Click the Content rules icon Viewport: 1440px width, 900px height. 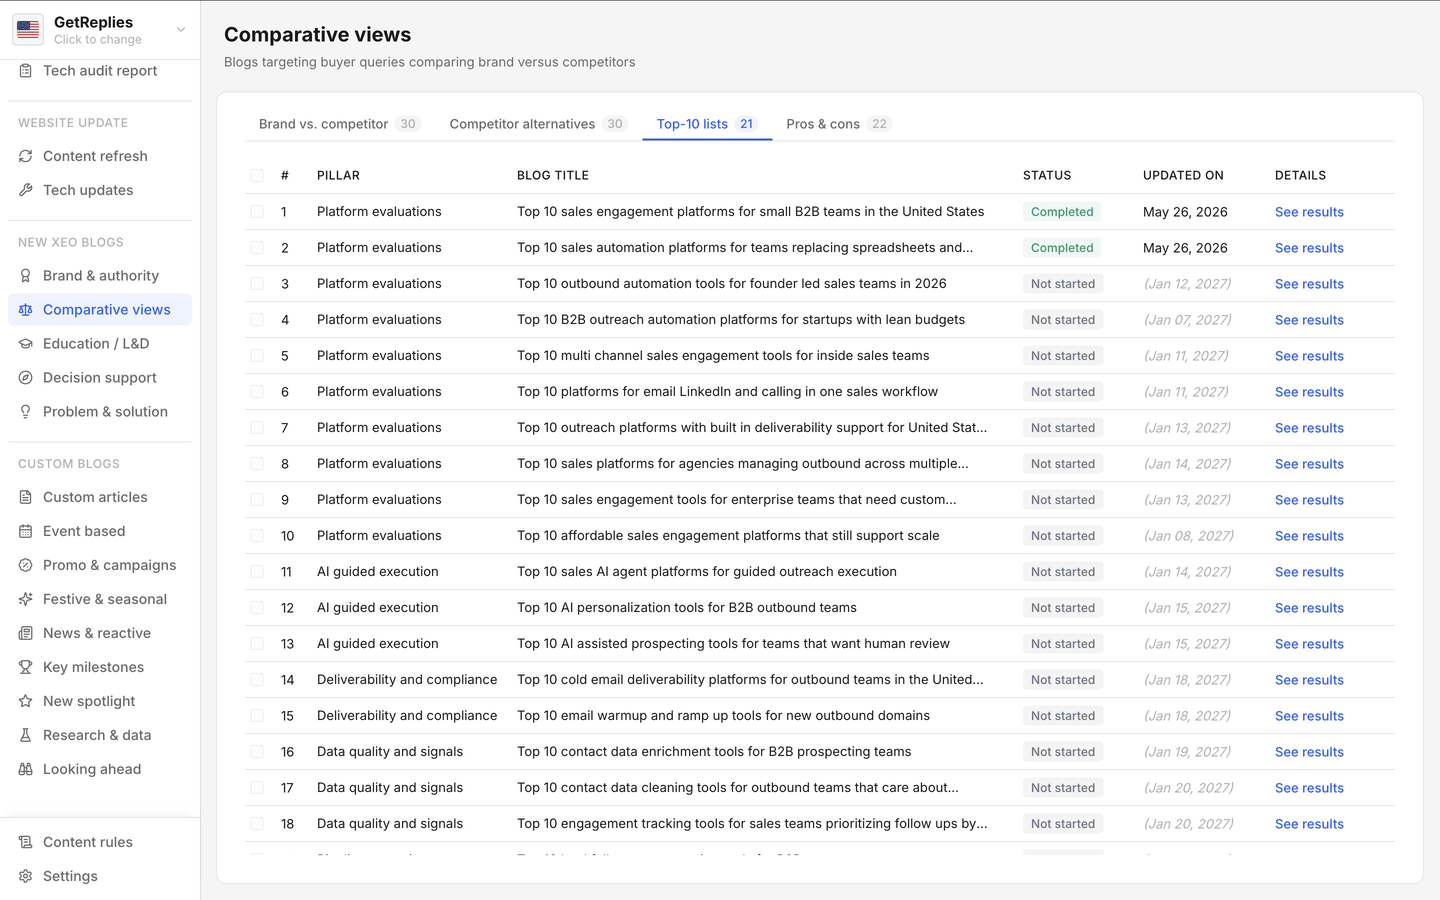pos(26,842)
